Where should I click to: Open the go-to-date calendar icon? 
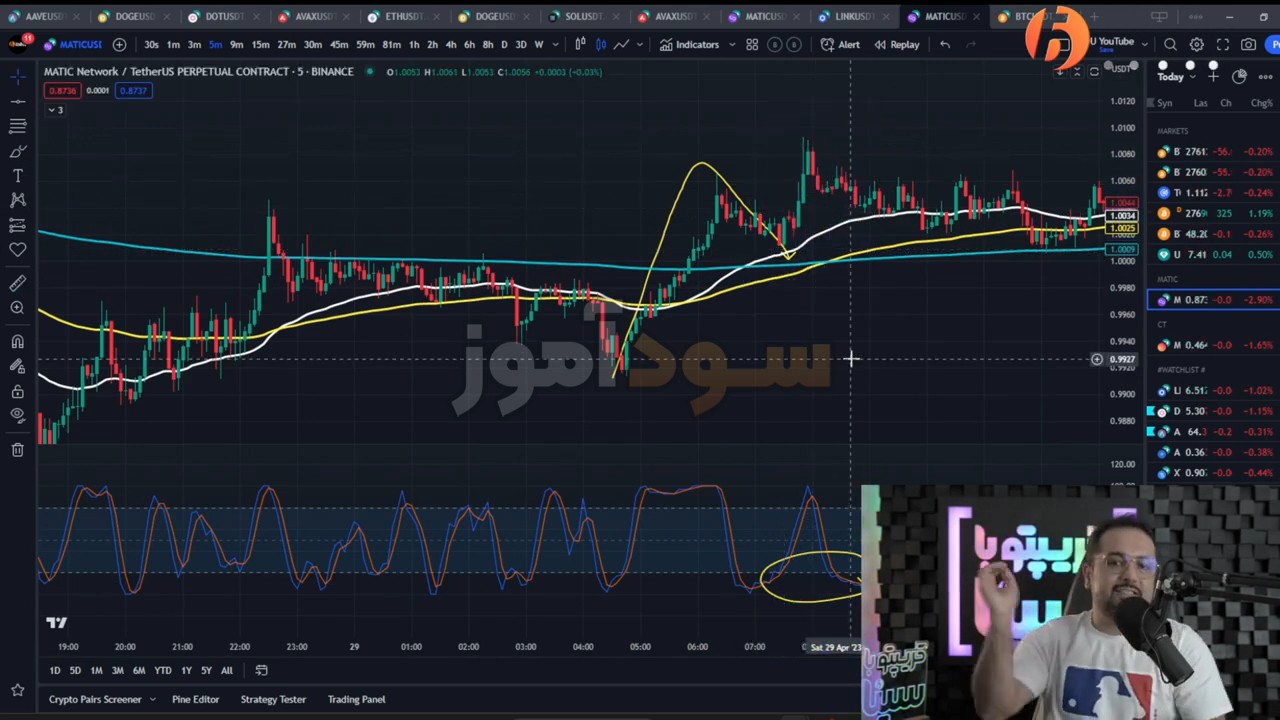click(x=261, y=670)
